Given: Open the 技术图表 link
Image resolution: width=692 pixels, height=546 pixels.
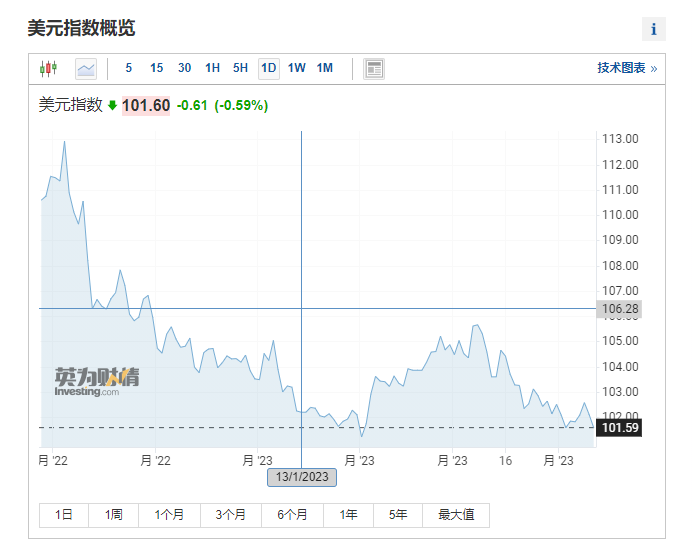Looking at the screenshot, I should pyautogui.click(x=627, y=68).
